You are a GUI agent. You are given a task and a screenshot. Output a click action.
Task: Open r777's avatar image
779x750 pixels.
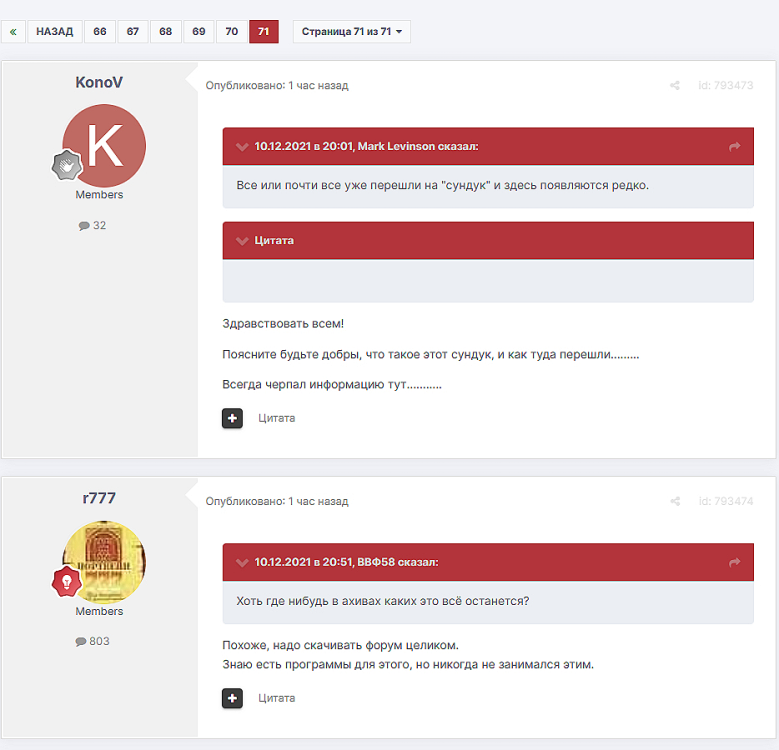click(105, 561)
